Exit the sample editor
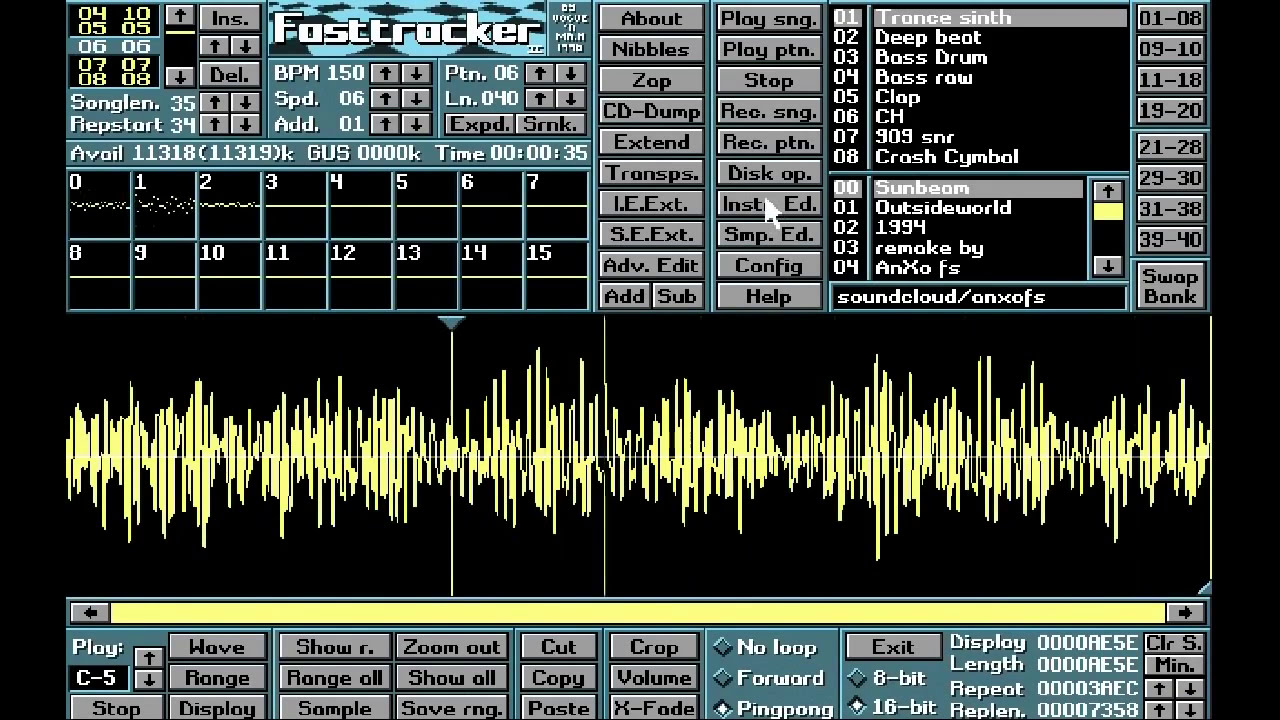Screen dimensions: 1280x720 point(893,647)
